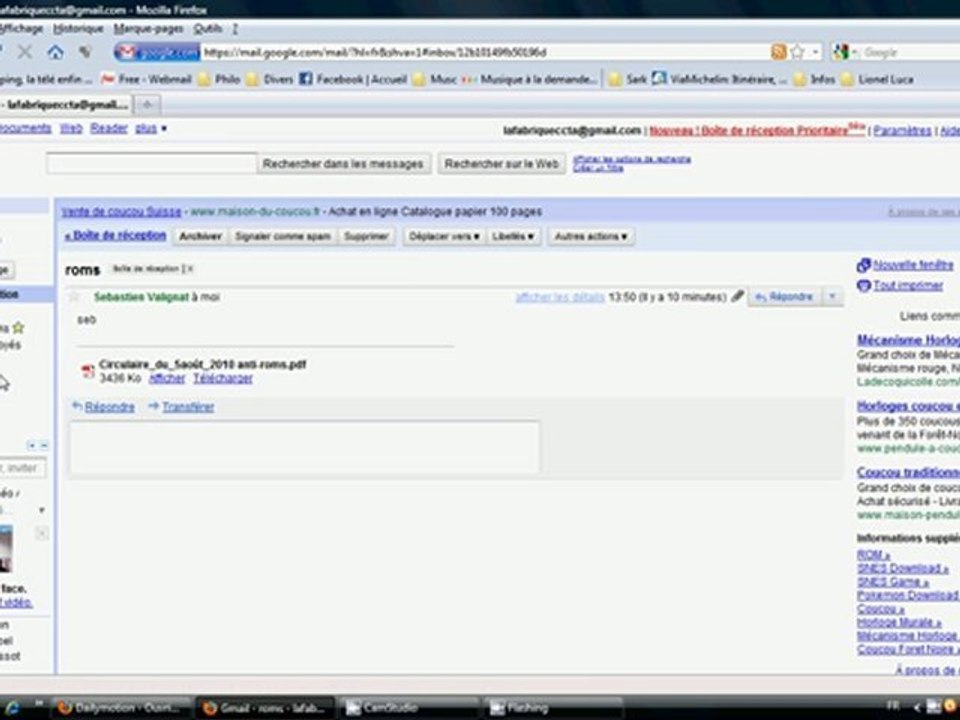Click the Archiver button
960x720 pixels.
point(200,236)
